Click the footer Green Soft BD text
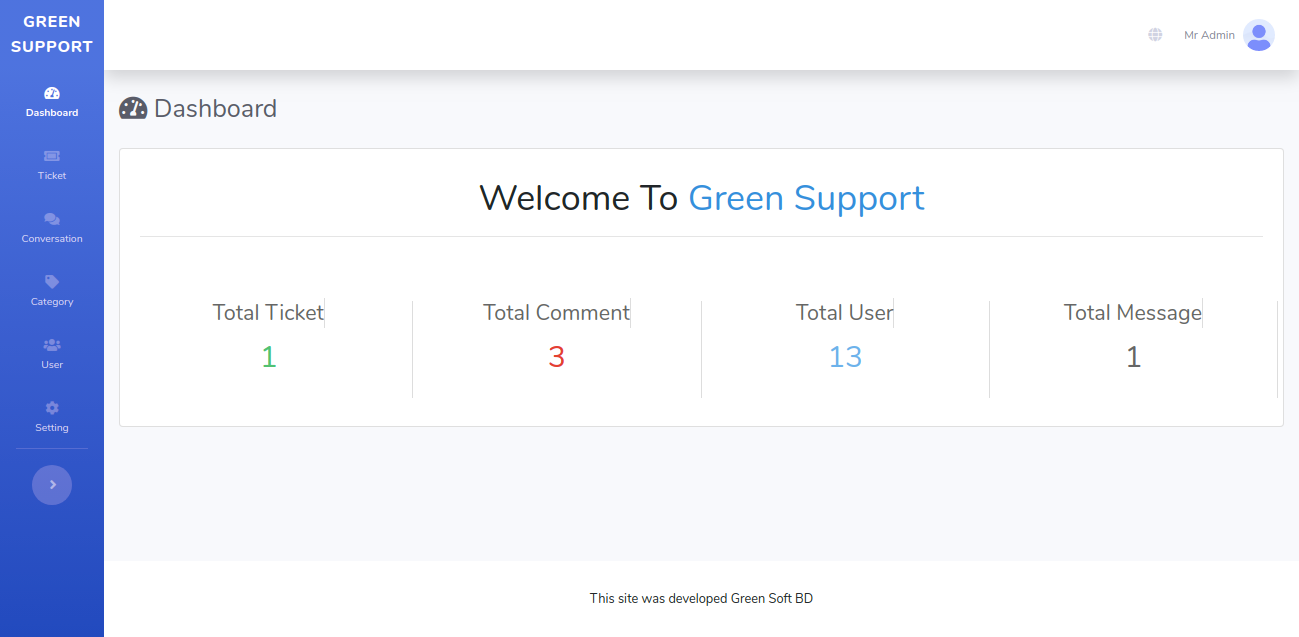The image size is (1299, 637). (771, 599)
